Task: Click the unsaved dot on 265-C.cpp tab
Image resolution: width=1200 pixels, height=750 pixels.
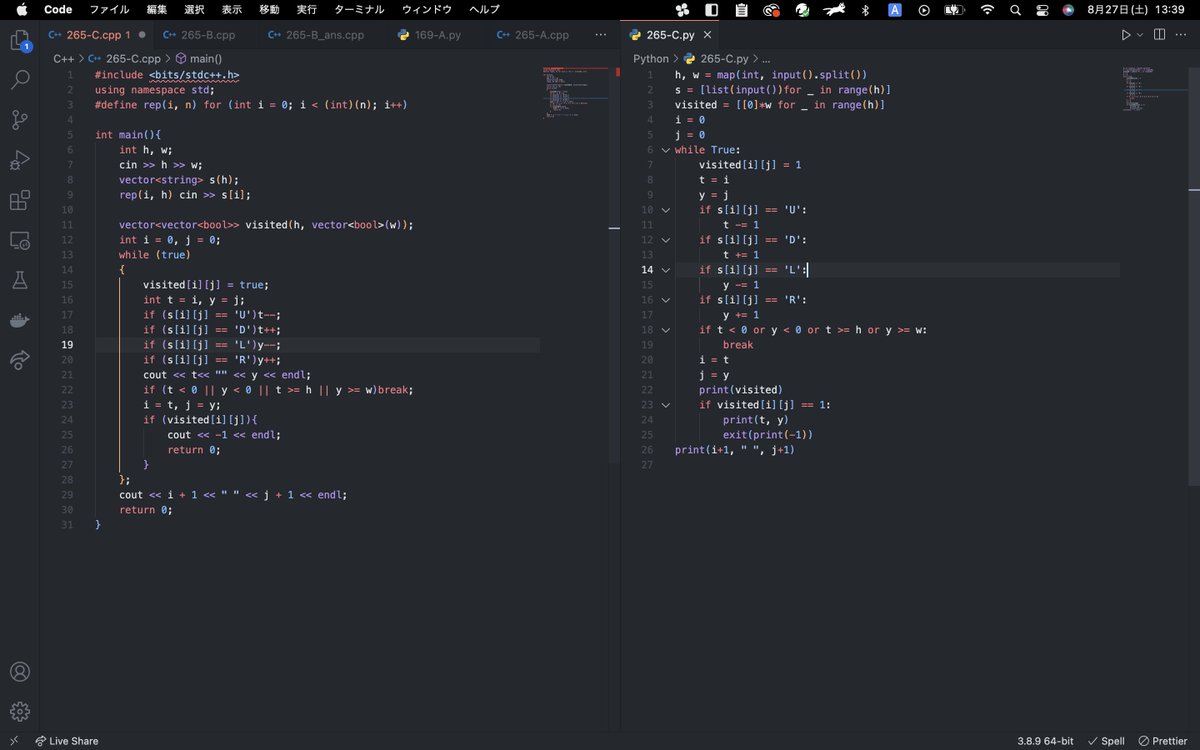Action: [x=142, y=34]
